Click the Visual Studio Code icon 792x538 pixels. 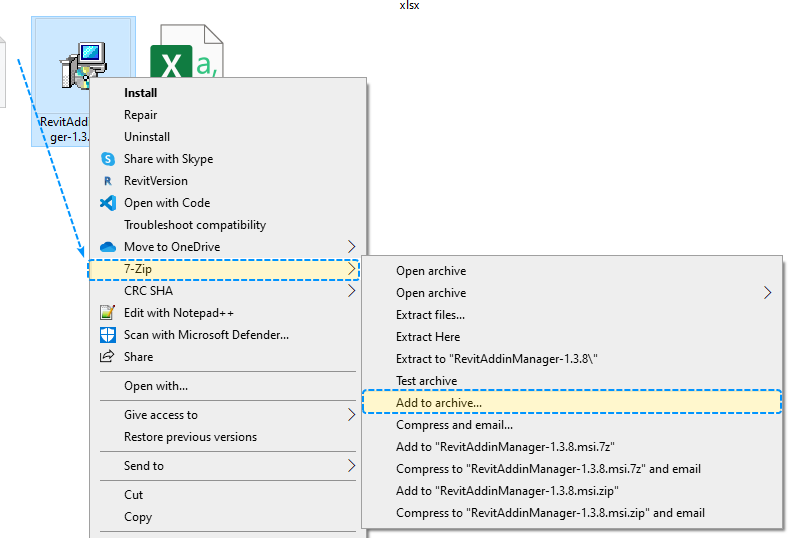[x=108, y=203]
